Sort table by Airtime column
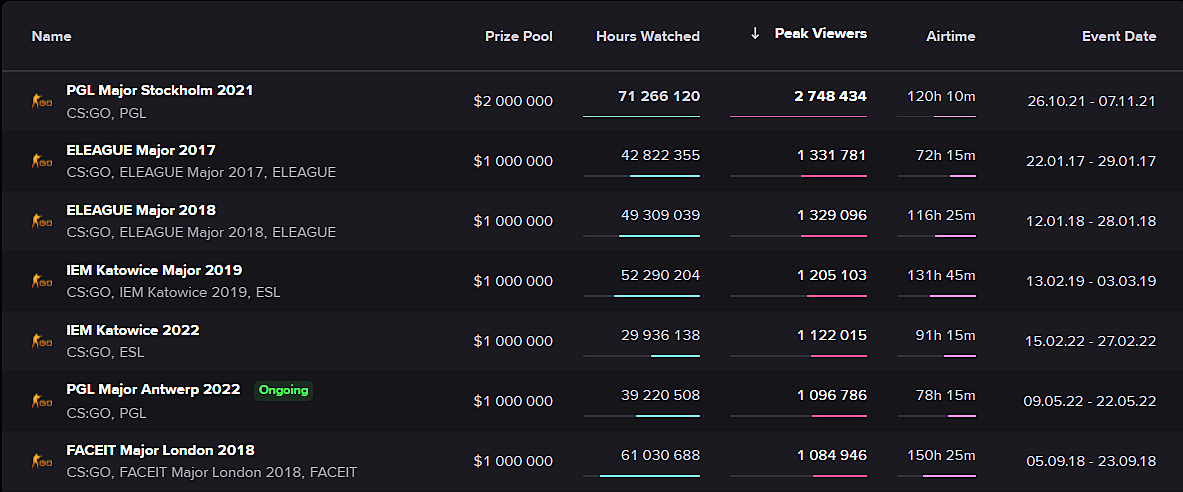The width and height of the screenshot is (1183, 492). tap(951, 36)
